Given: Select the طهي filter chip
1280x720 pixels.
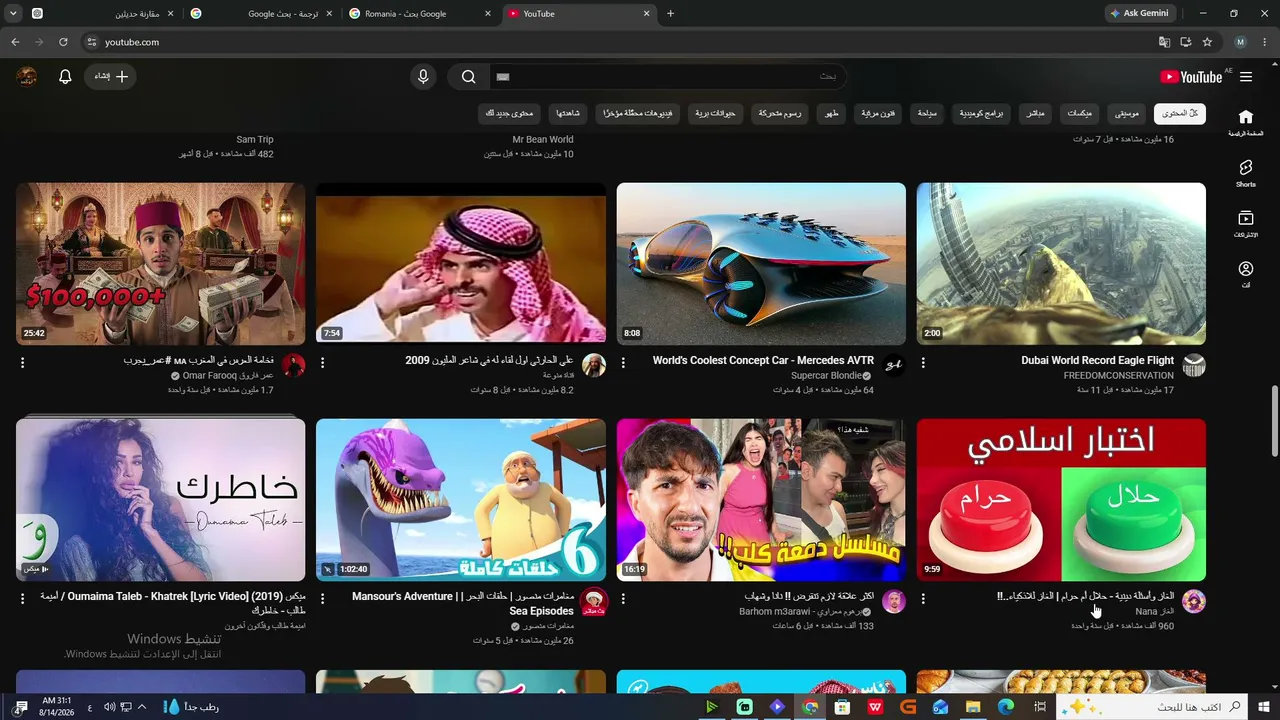Looking at the screenshot, I should (x=832, y=114).
